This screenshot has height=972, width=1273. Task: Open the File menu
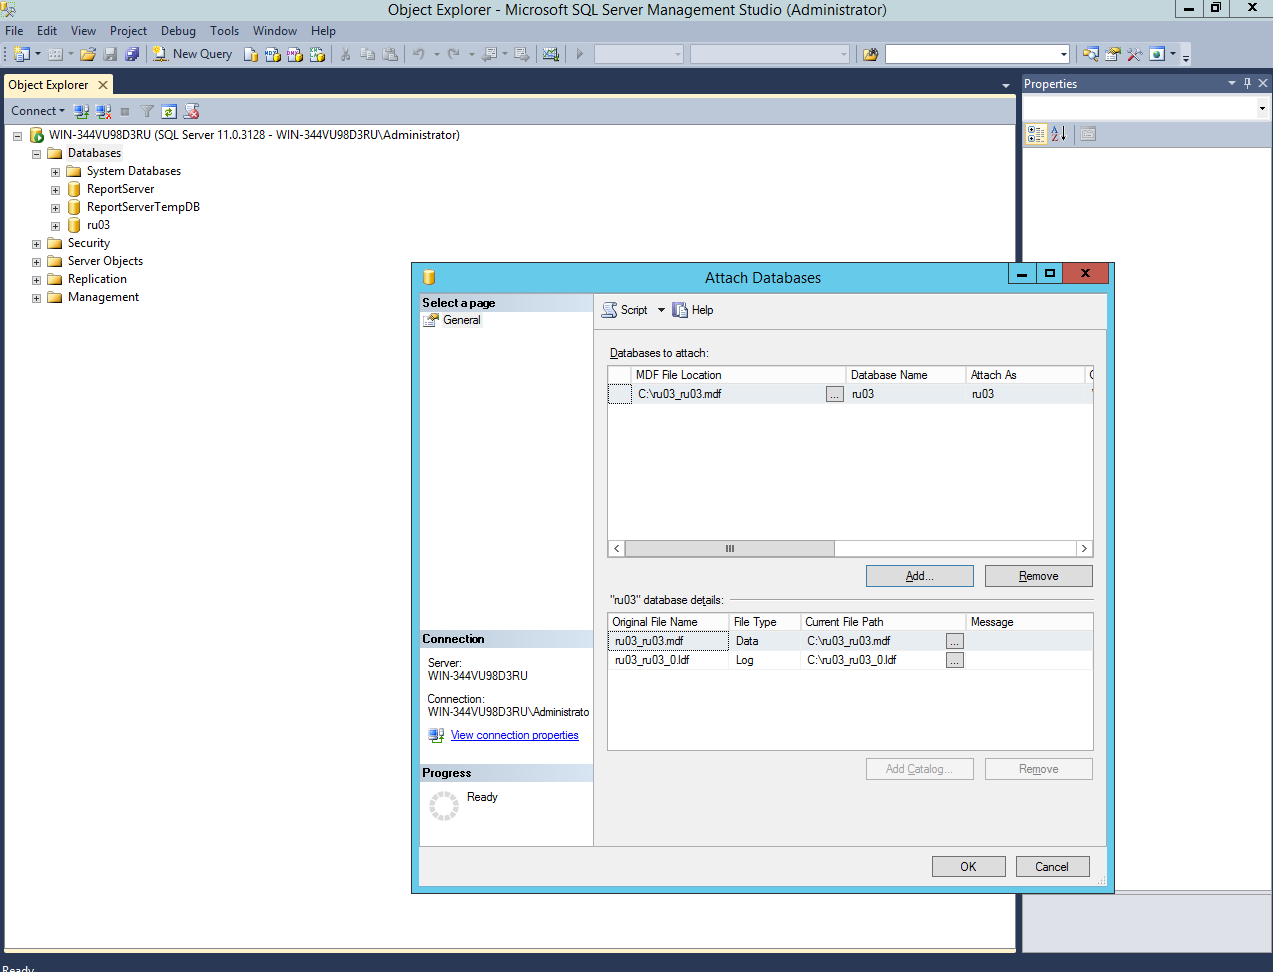click(x=14, y=31)
